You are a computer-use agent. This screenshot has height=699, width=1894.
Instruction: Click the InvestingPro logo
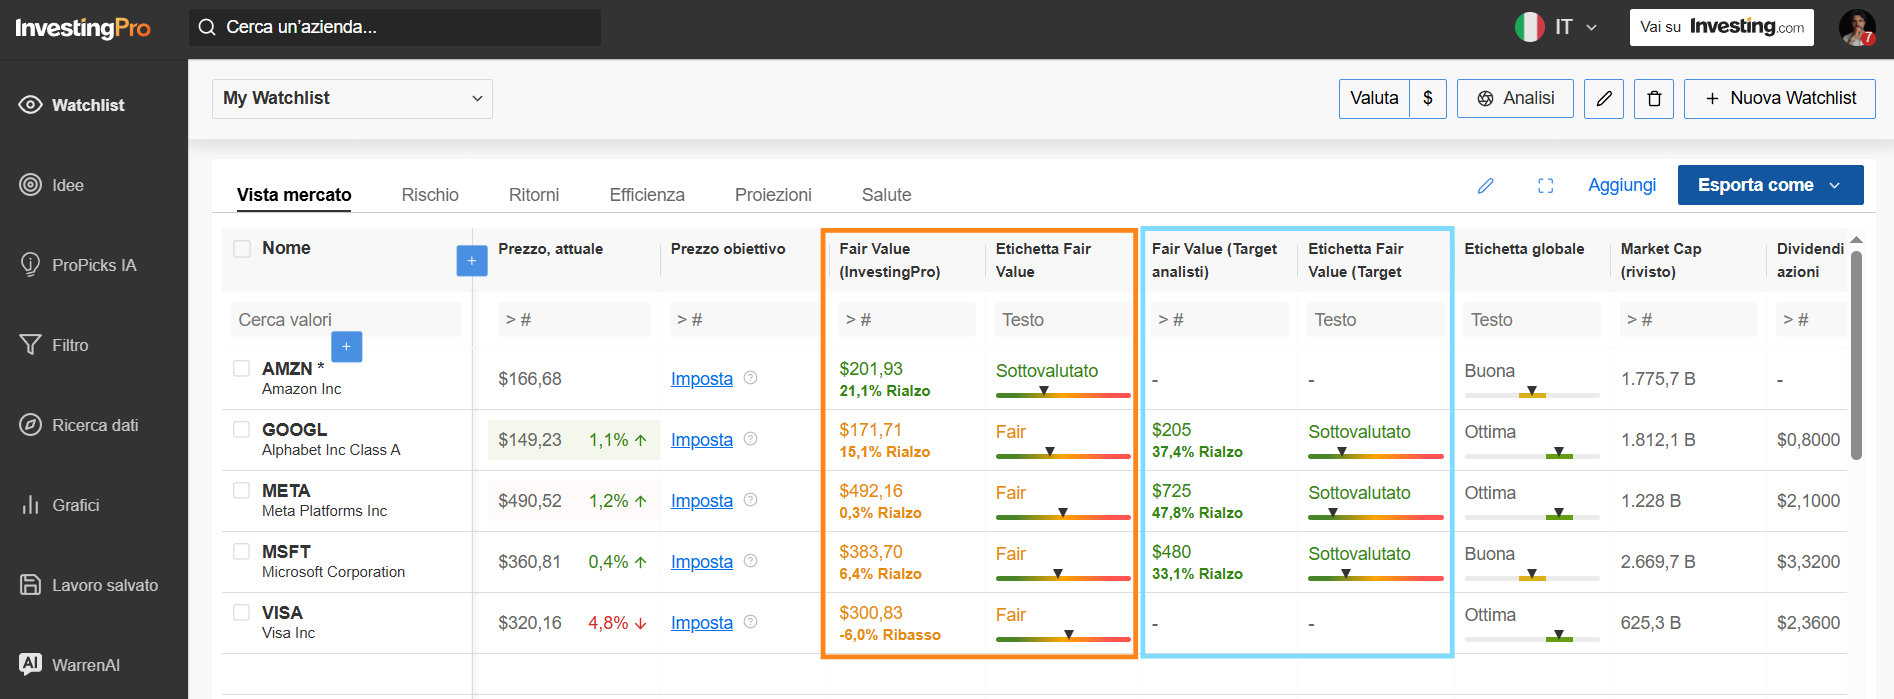[x=83, y=28]
